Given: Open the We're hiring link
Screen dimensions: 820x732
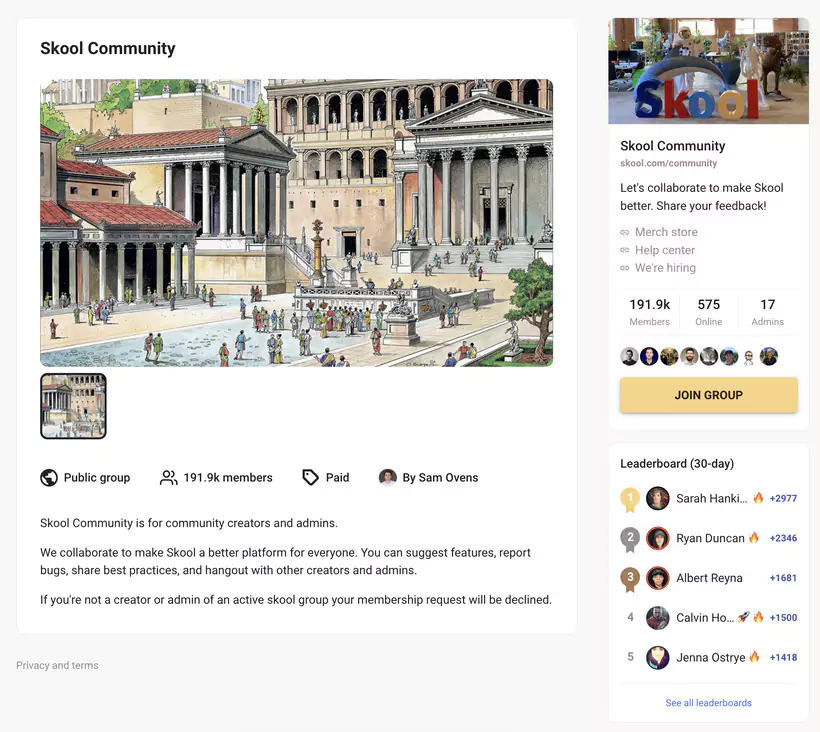Looking at the screenshot, I should click(x=665, y=268).
